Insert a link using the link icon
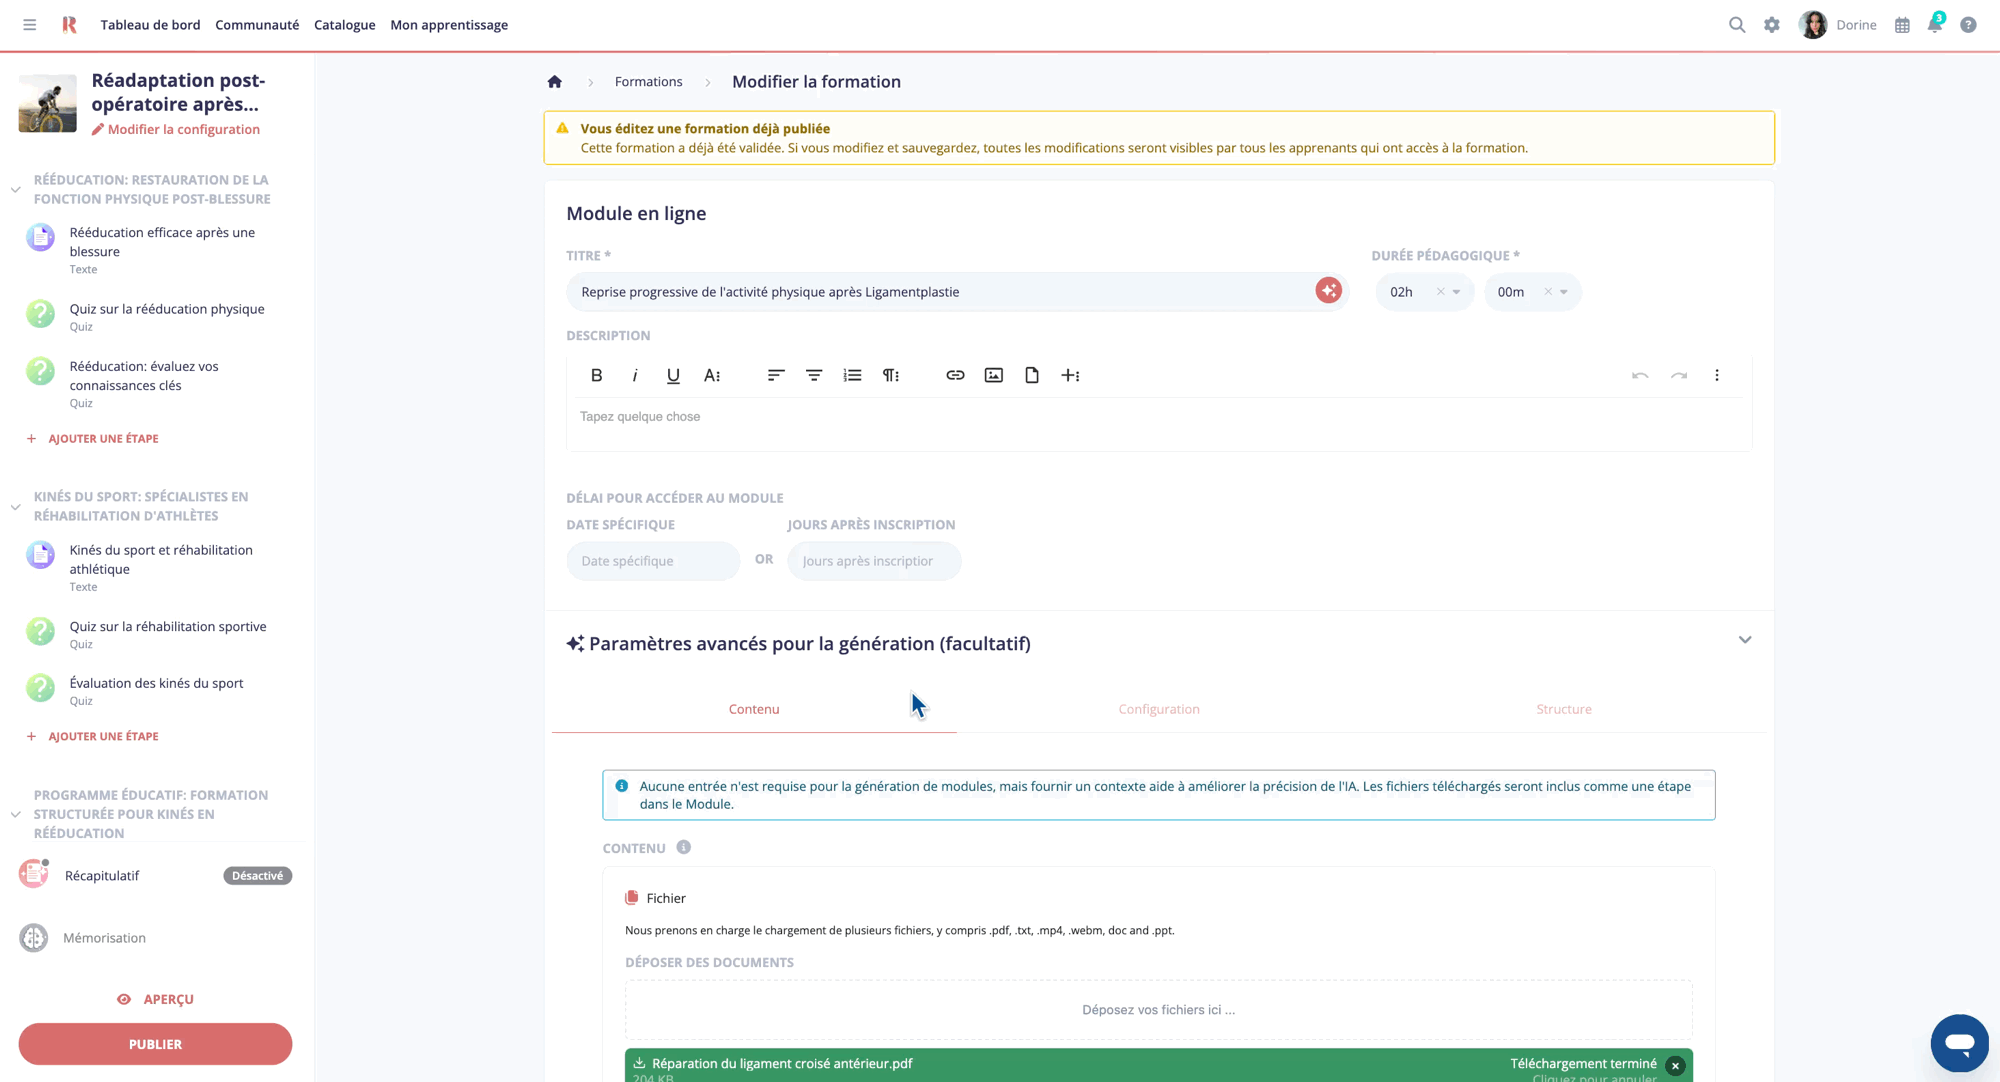Viewport: 2000px width, 1082px height. 955,375
